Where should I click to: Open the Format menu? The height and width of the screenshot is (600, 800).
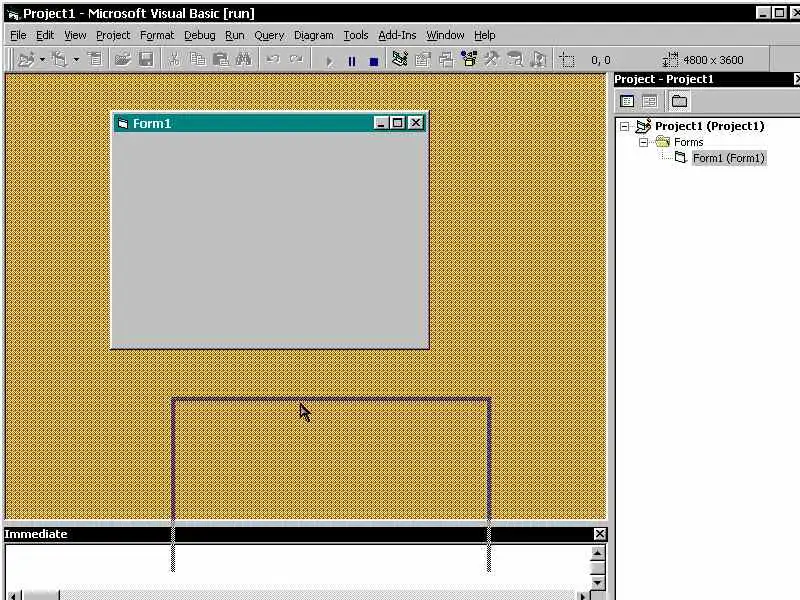pos(157,35)
